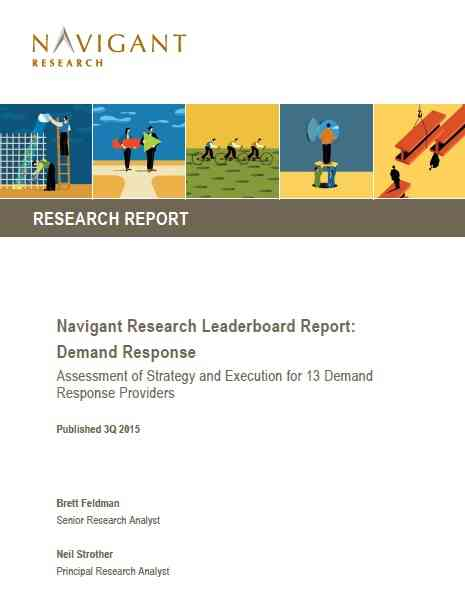The height and width of the screenshot is (597, 465).
Task: Select author name Neil Strother
Action: (x=85, y=554)
